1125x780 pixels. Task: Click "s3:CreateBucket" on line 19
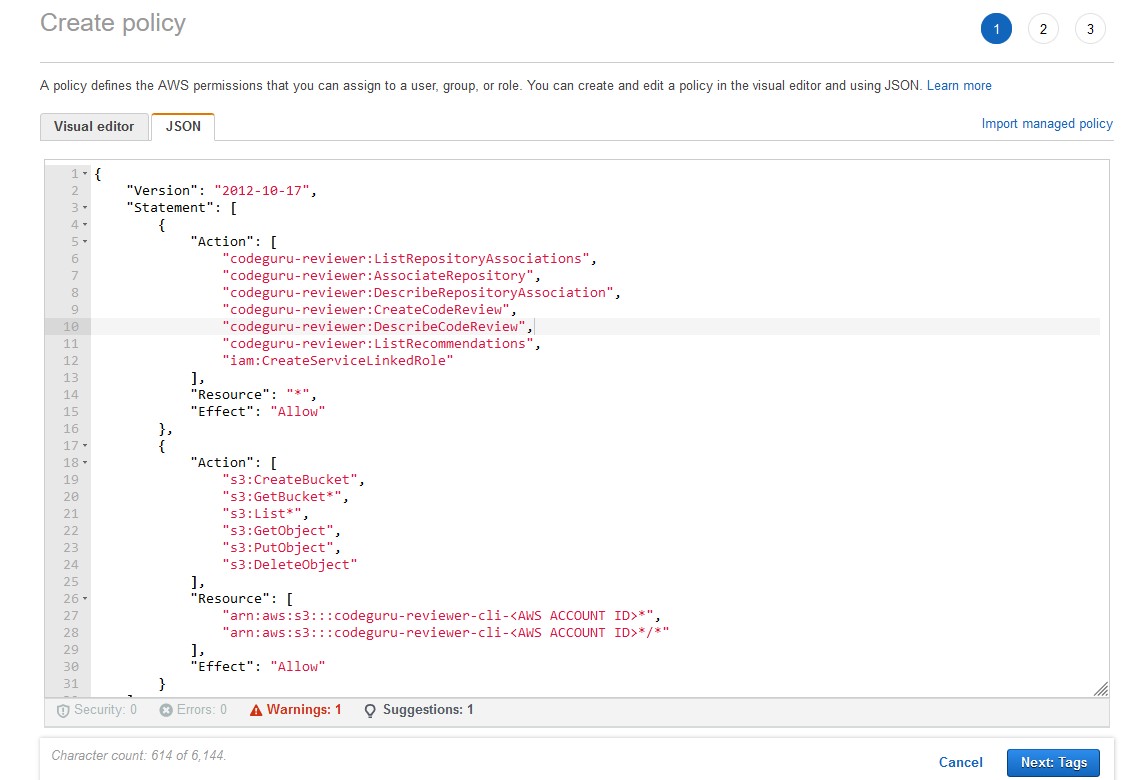pyautogui.click(x=290, y=479)
